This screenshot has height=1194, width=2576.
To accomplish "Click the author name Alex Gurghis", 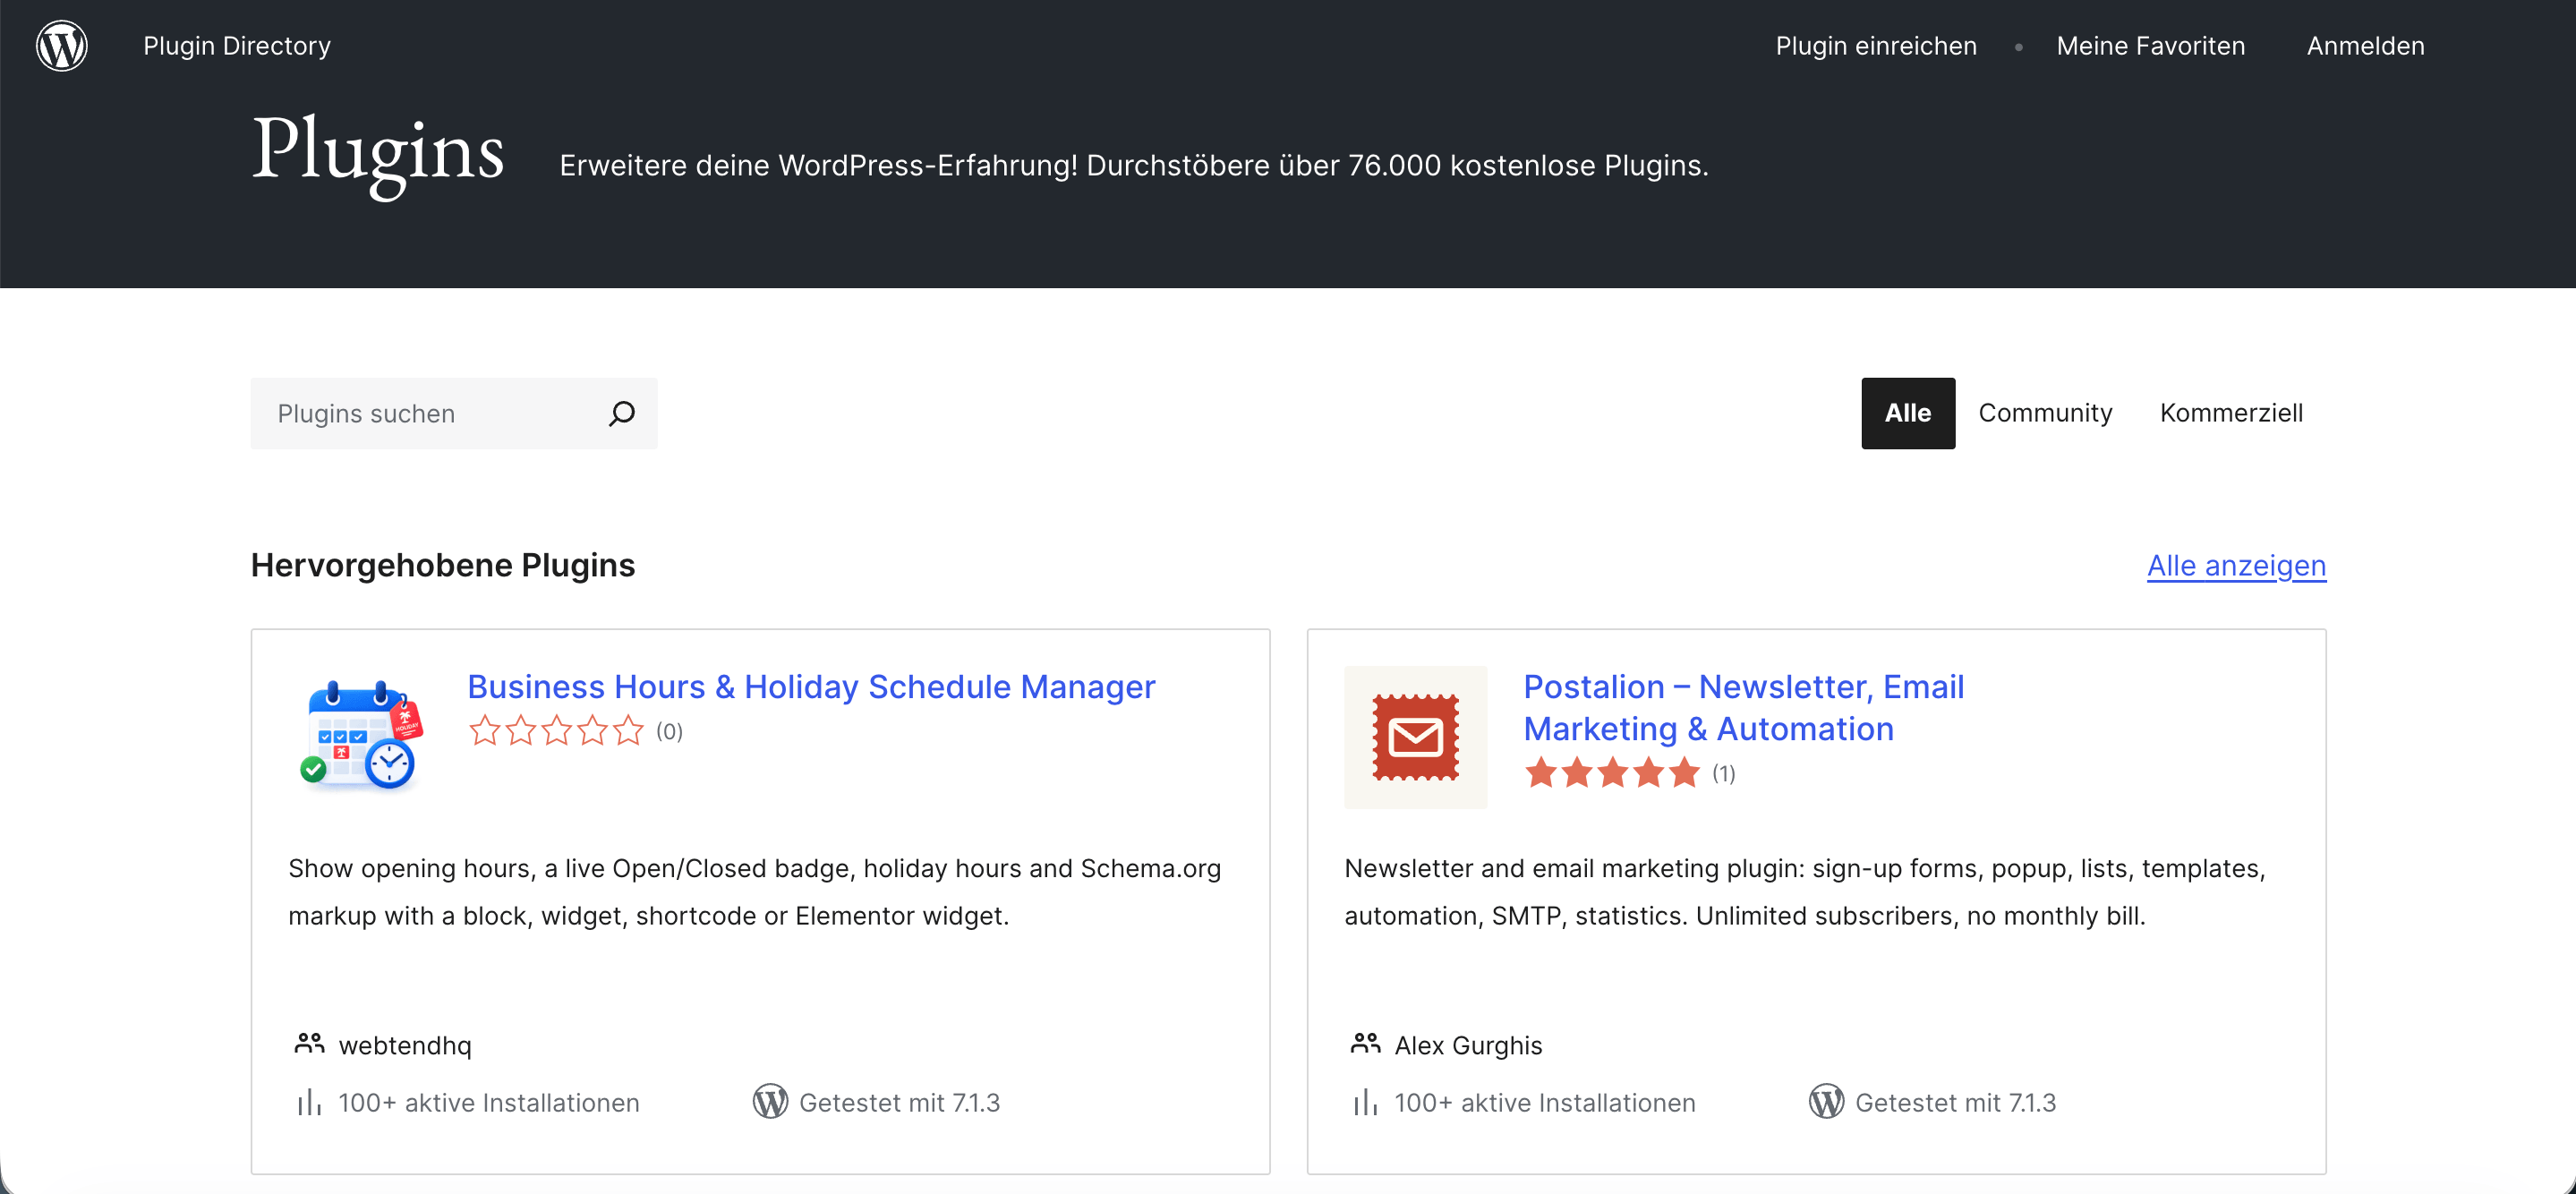I will 1468,1045.
